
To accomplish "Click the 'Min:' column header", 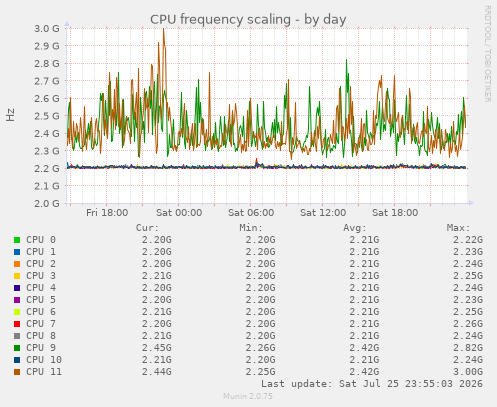I will tap(251, 228).
